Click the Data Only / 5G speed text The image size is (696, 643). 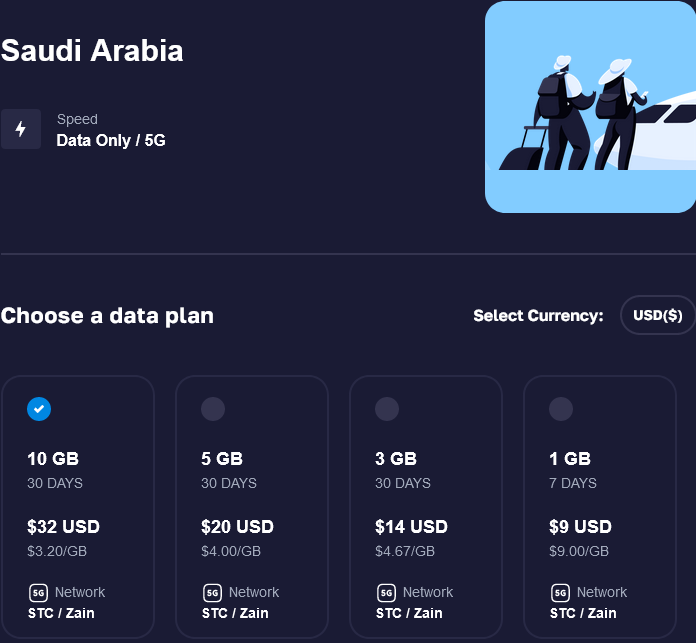point(111,140)
